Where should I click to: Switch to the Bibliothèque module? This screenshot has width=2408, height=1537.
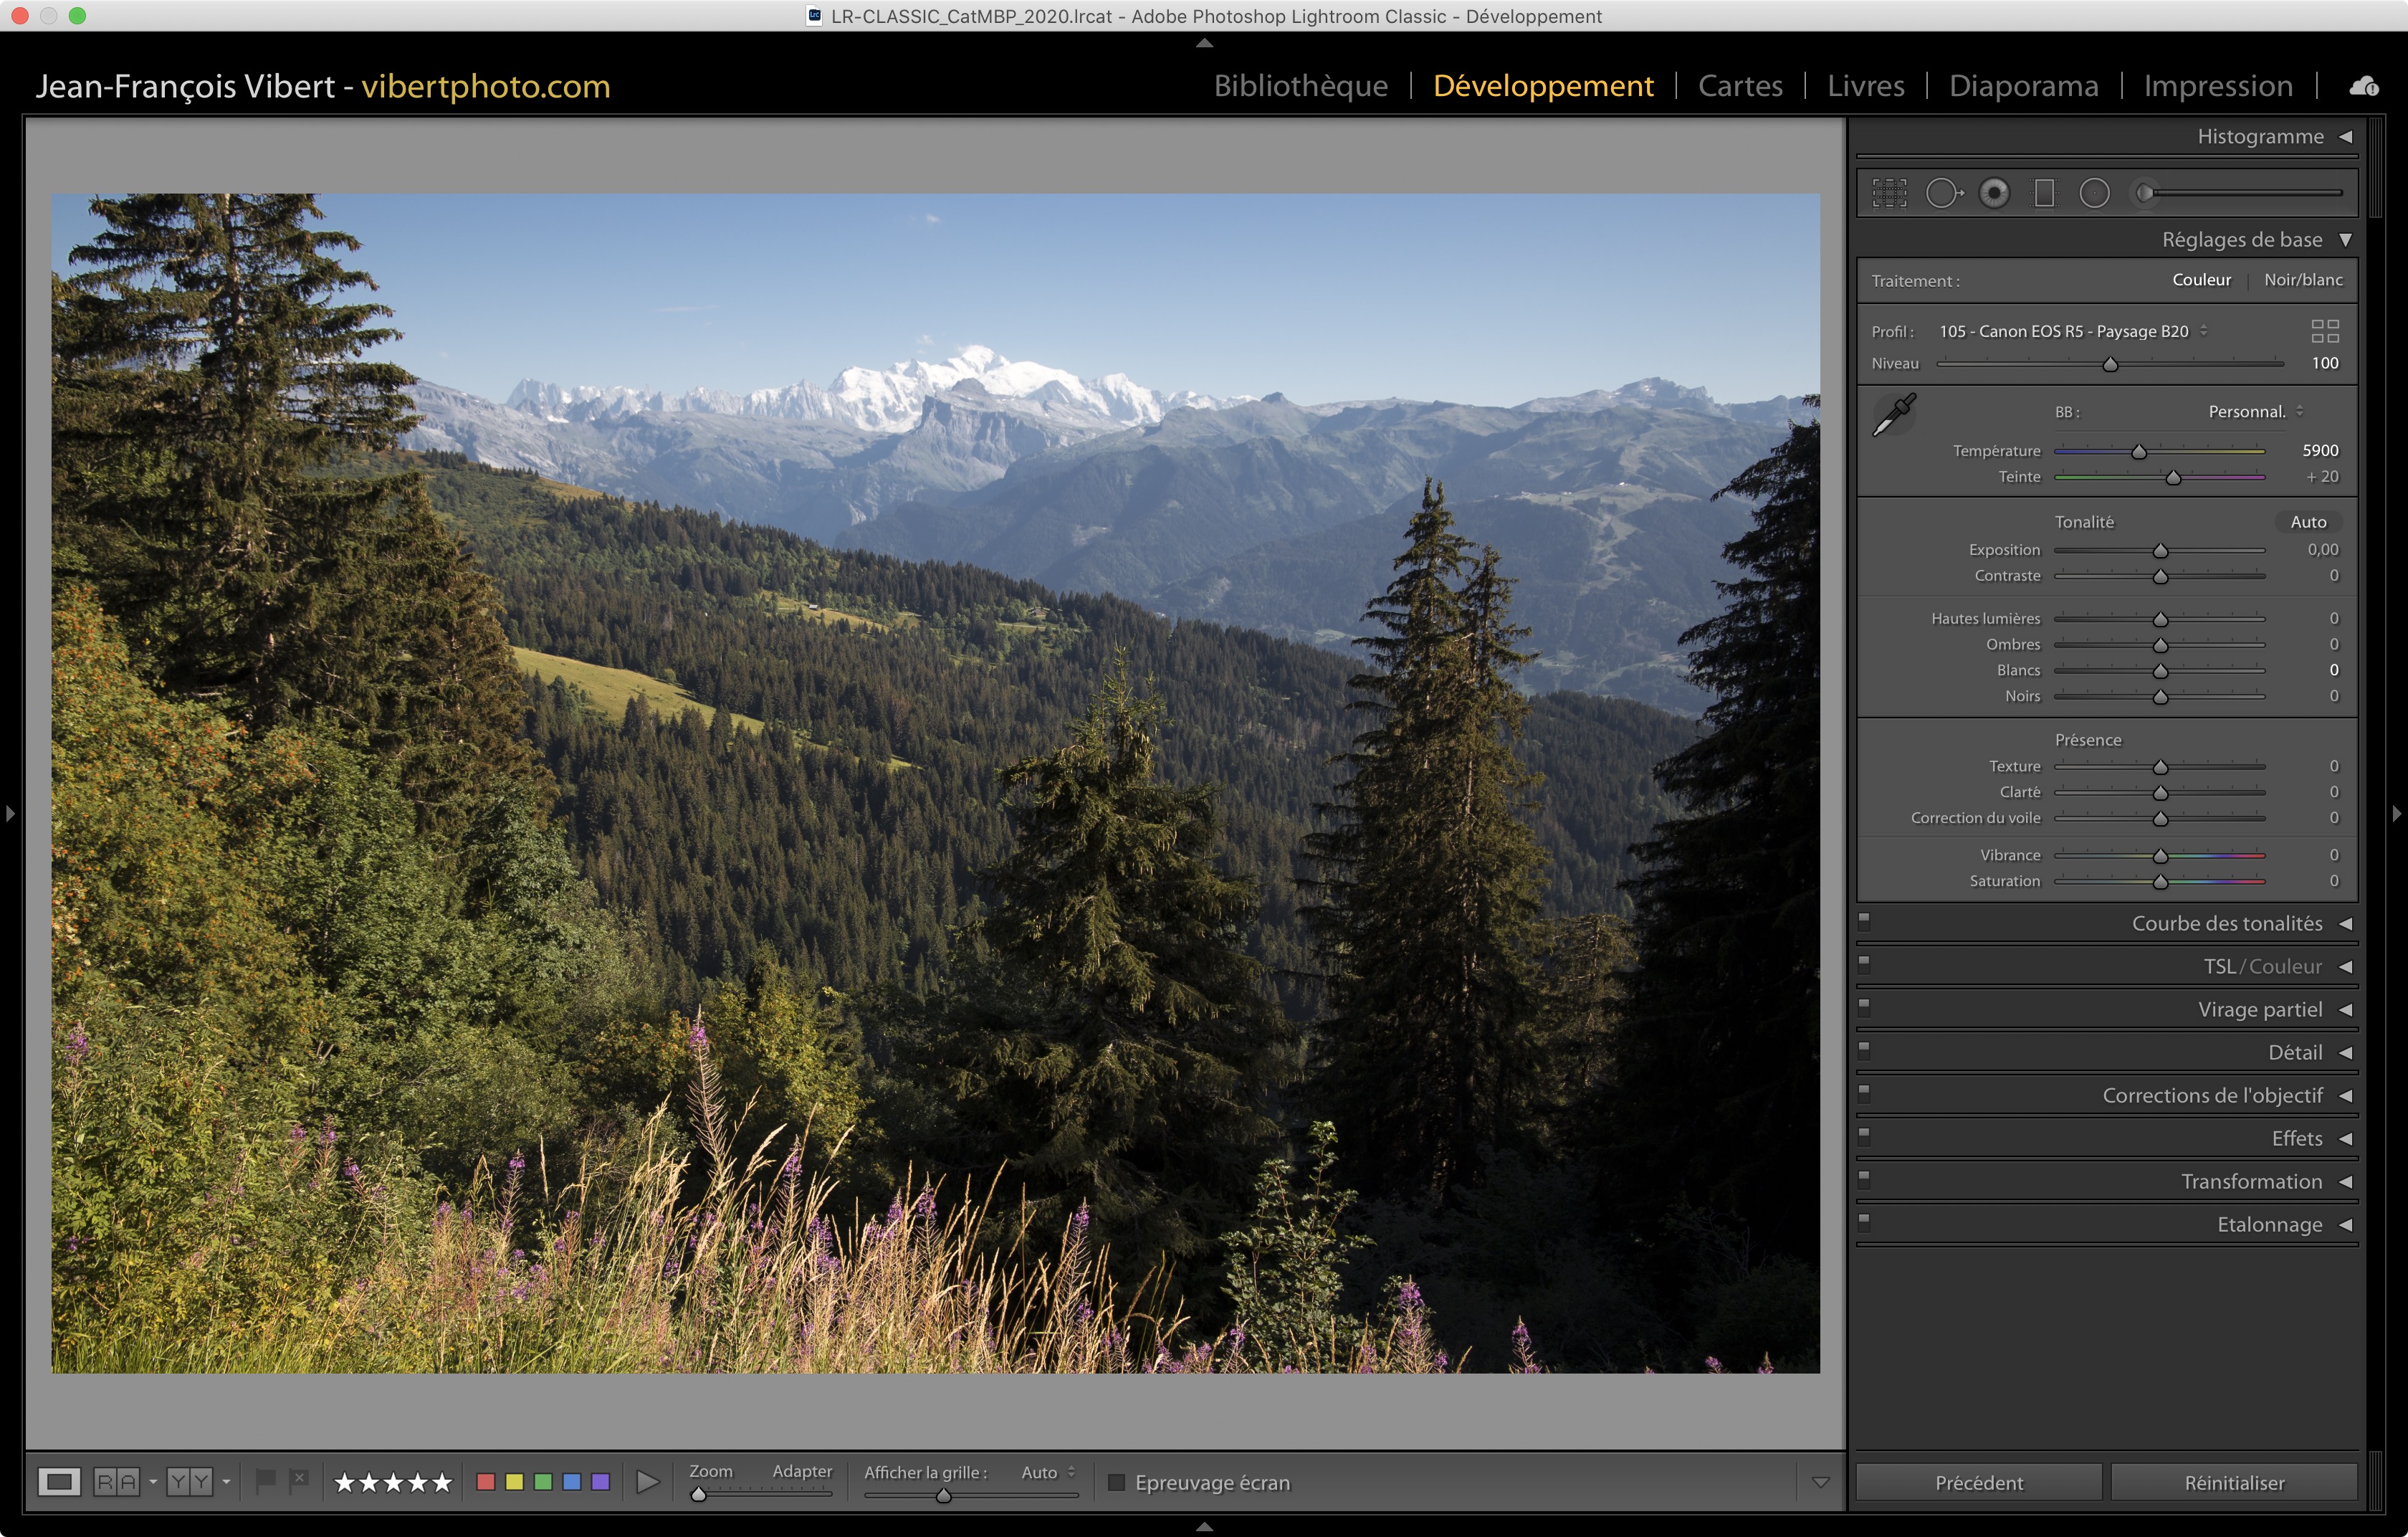coord(1300,86)
